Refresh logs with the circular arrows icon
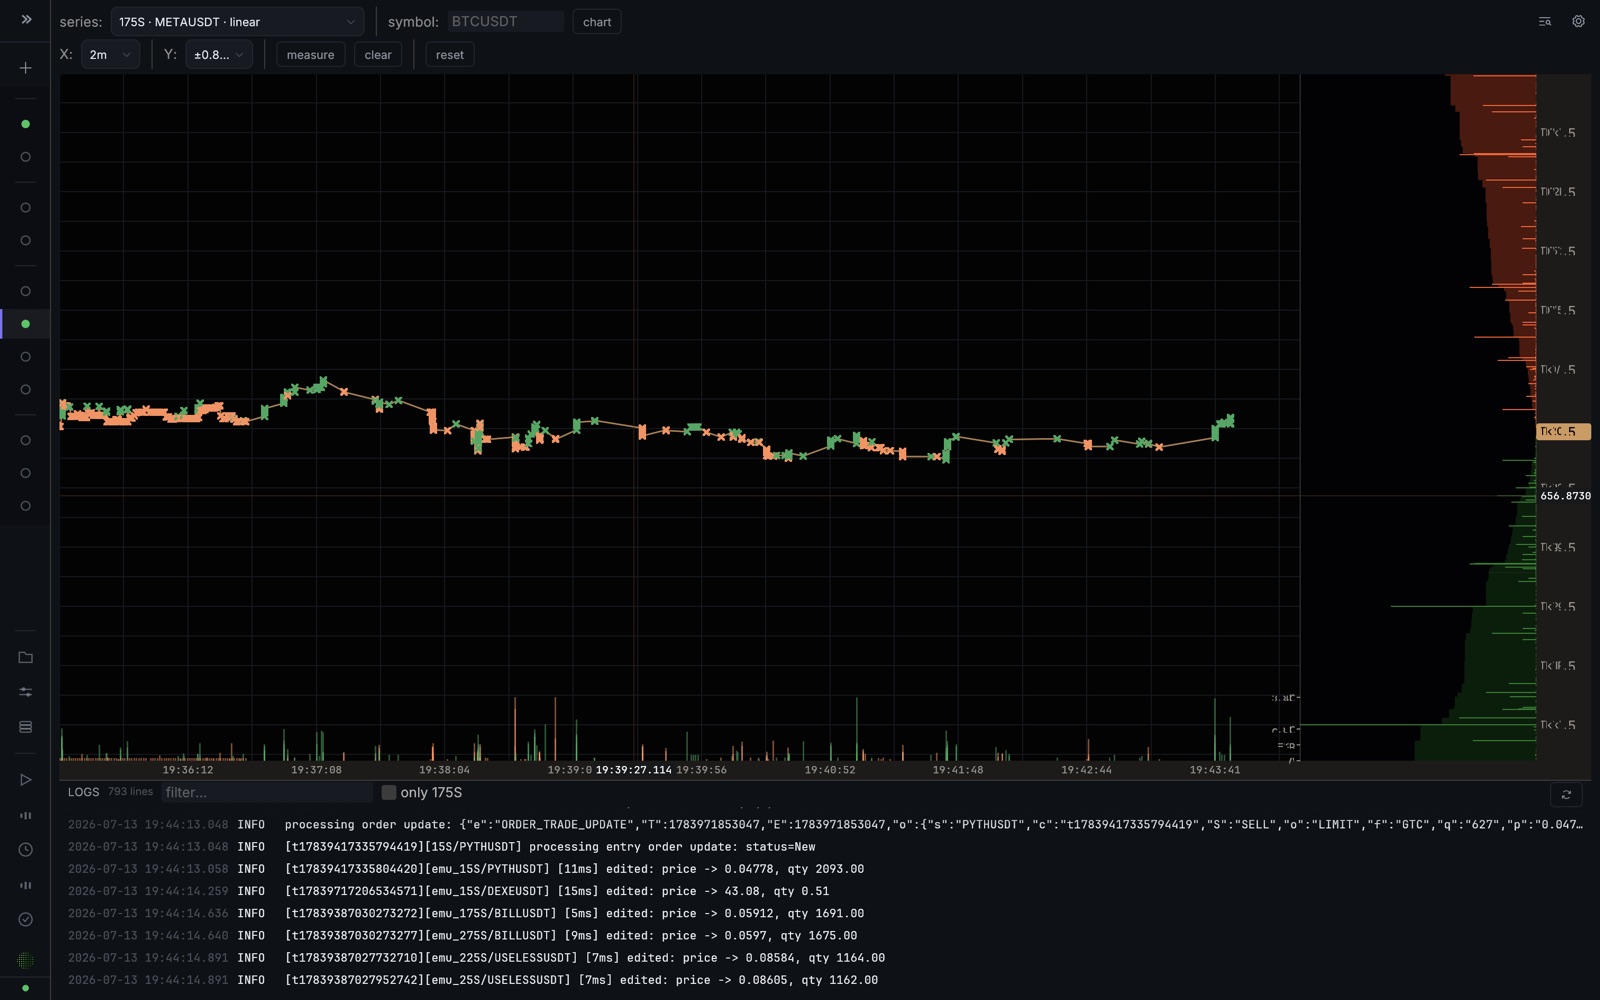Image resolution: width=1600 pixels, height=1000 pixels. coord(1566,794)
